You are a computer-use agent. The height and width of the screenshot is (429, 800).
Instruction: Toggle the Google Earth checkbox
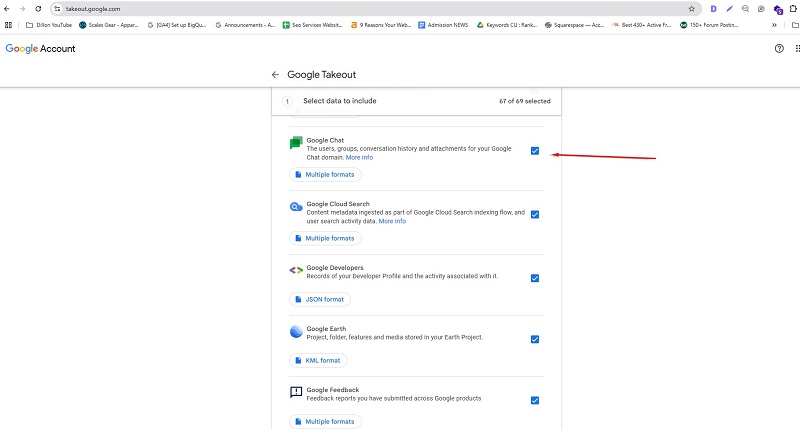[535, 339]
